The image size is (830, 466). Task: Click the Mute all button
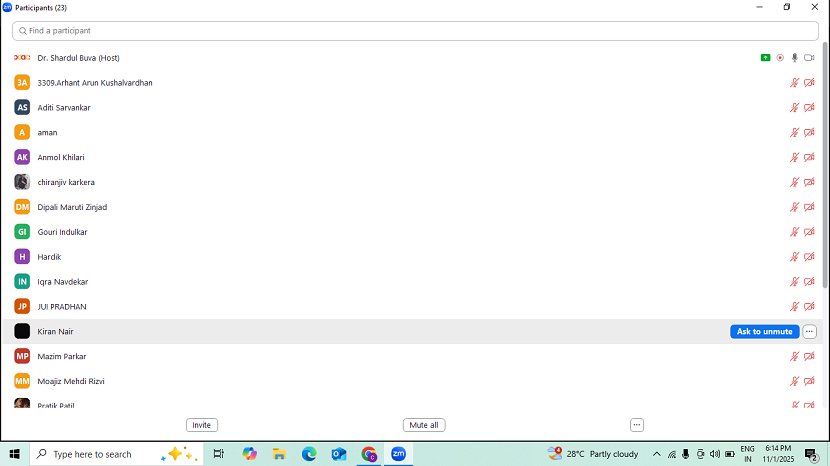tap(424, 425)
